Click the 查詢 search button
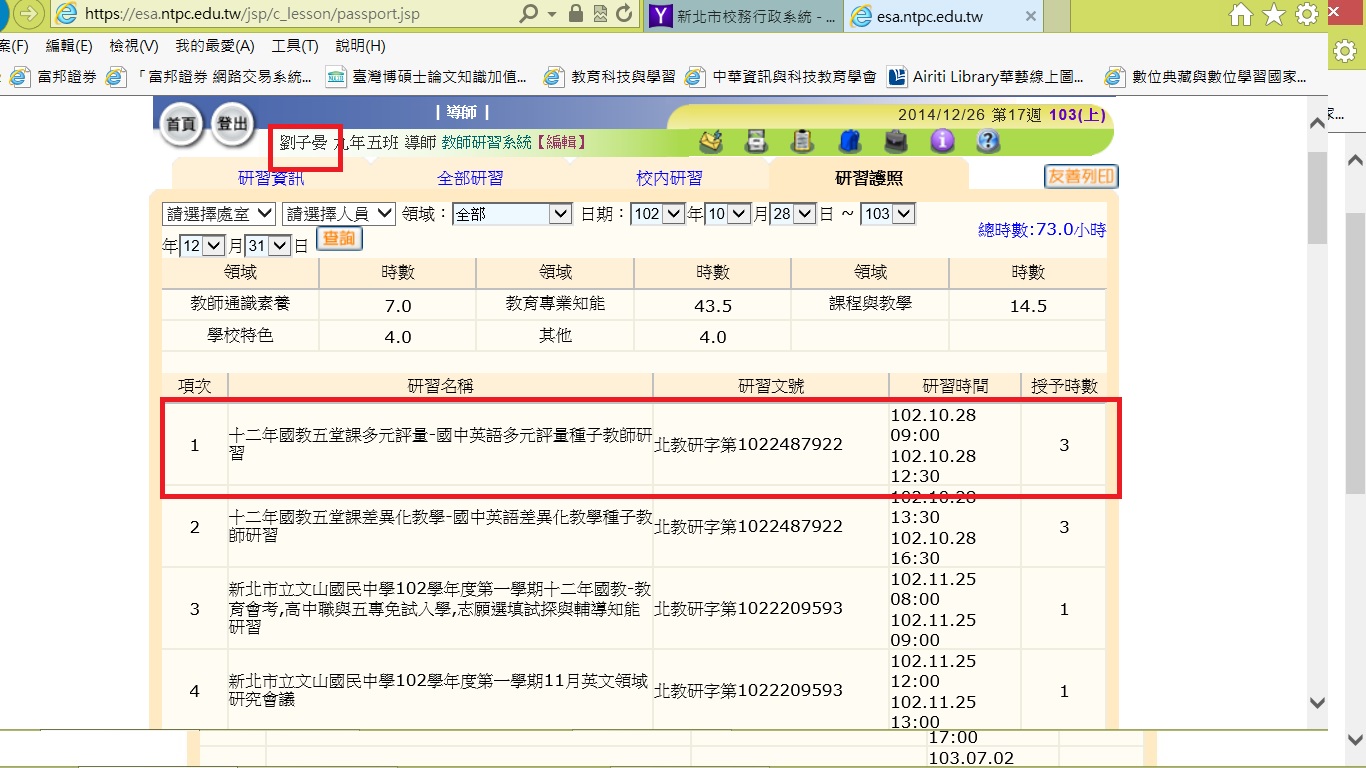Image resolution: width=1366 pixels, height=768 pixels. 339,240
